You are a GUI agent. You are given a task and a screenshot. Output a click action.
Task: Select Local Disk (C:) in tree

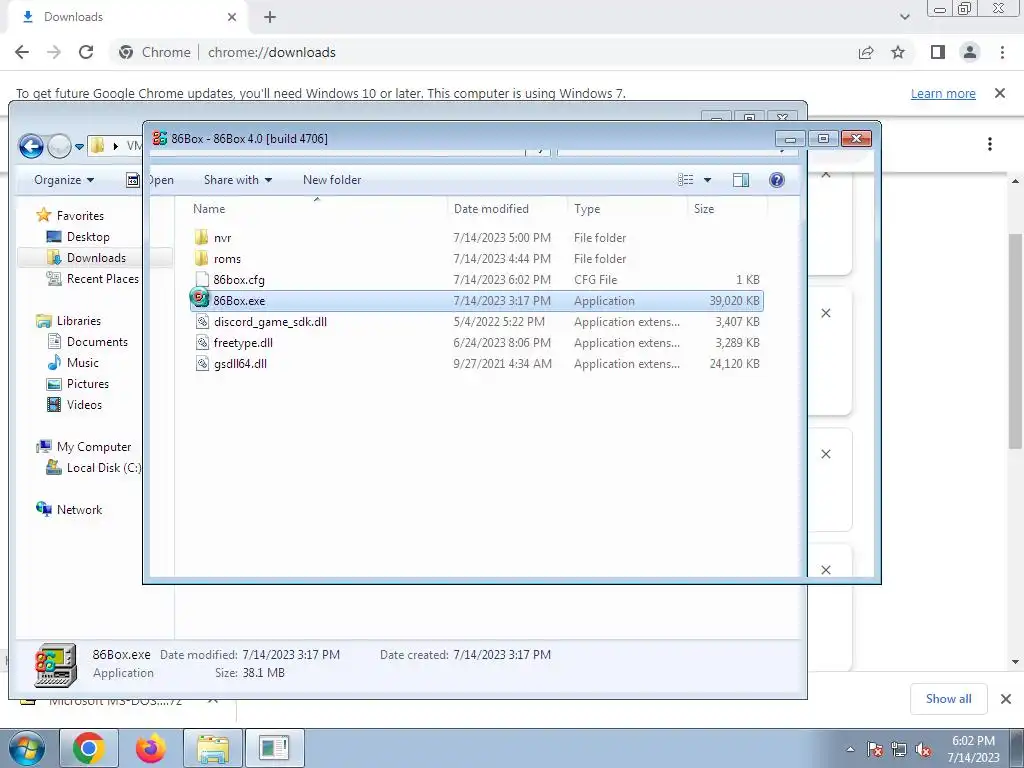pyautogui.click(x=93, y=468)
